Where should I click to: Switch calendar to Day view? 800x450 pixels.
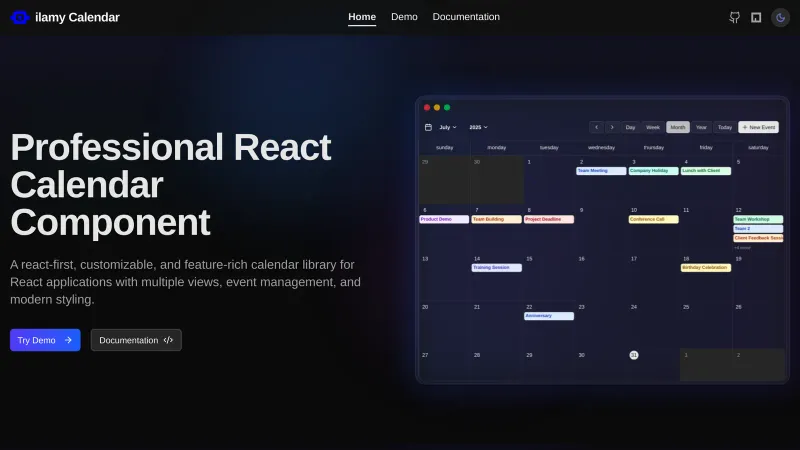tap(630, 127)
